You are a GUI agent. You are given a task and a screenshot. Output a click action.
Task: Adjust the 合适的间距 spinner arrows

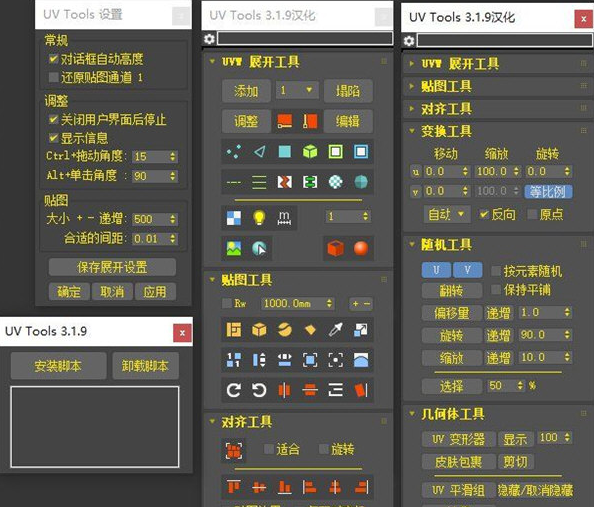point(173,238)
